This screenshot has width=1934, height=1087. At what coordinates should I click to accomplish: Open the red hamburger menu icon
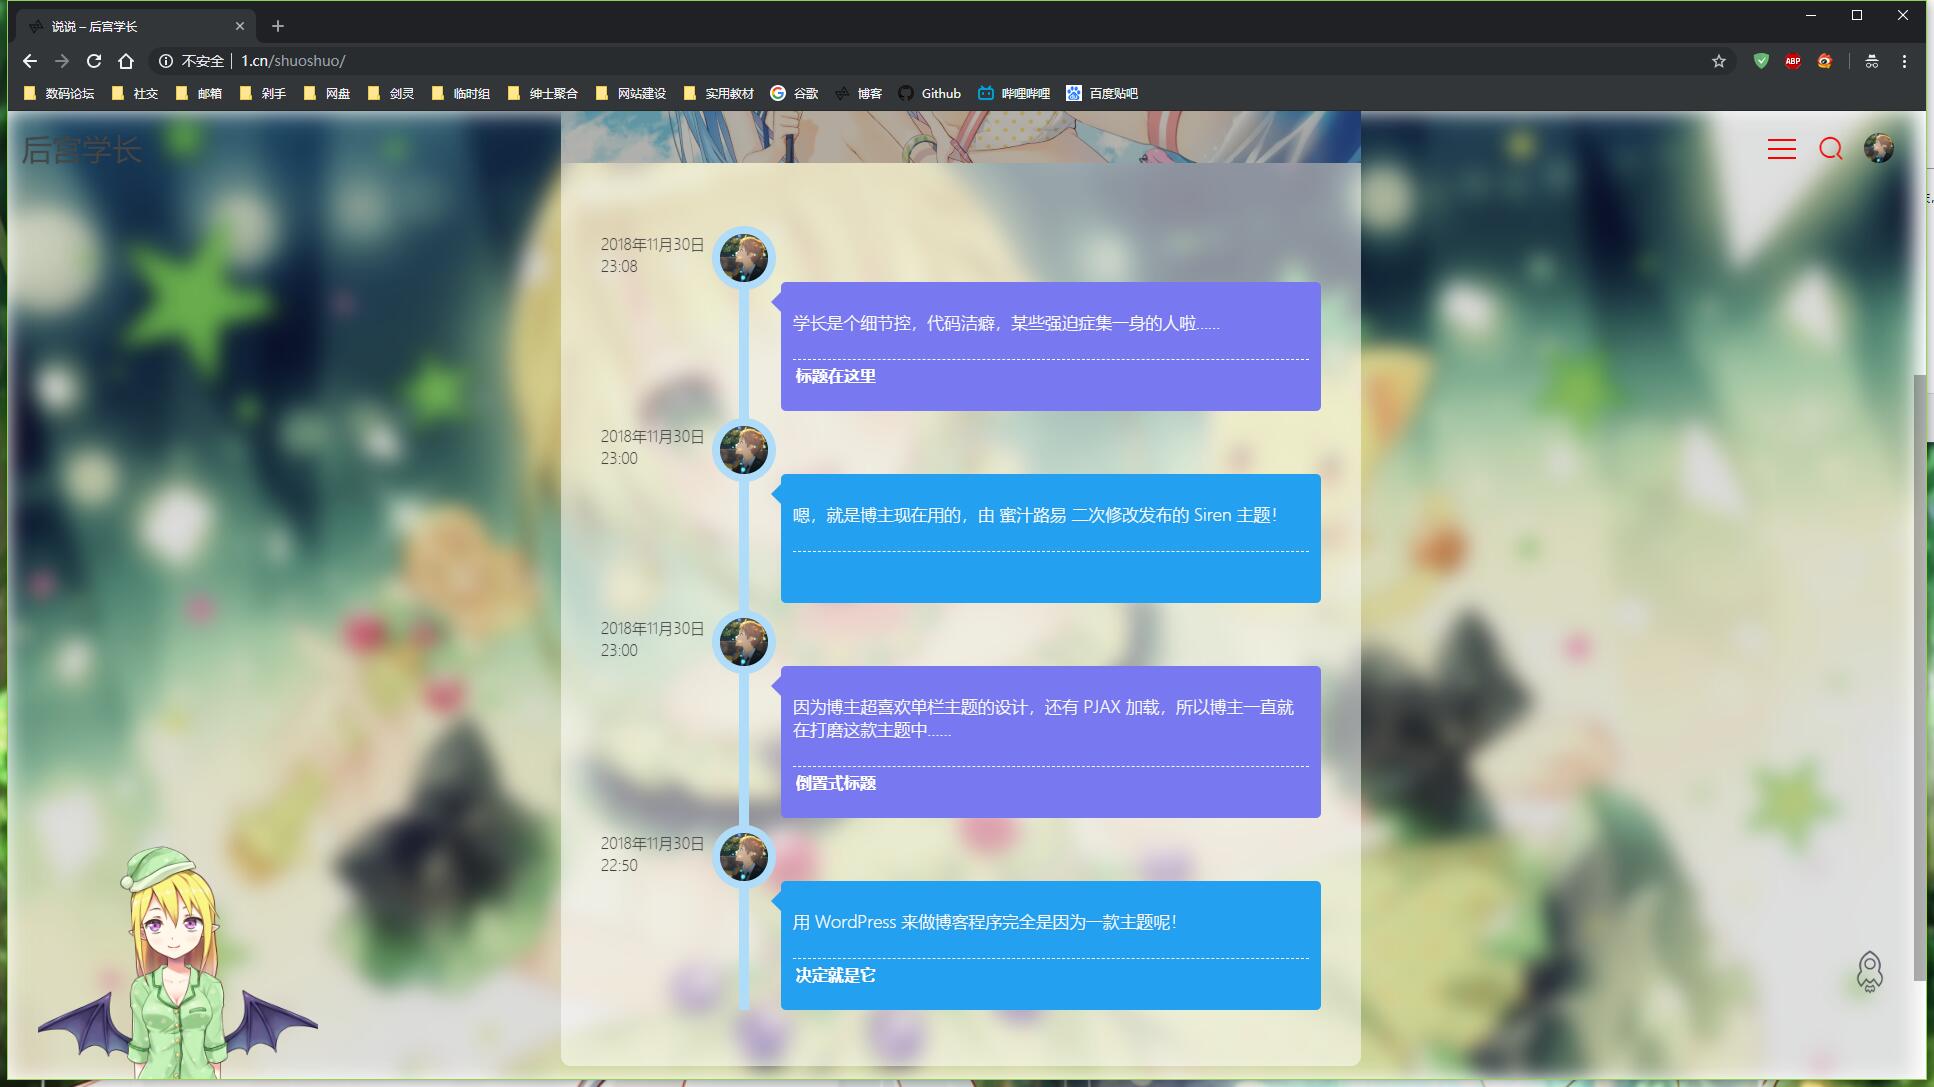coord(1781,149)
